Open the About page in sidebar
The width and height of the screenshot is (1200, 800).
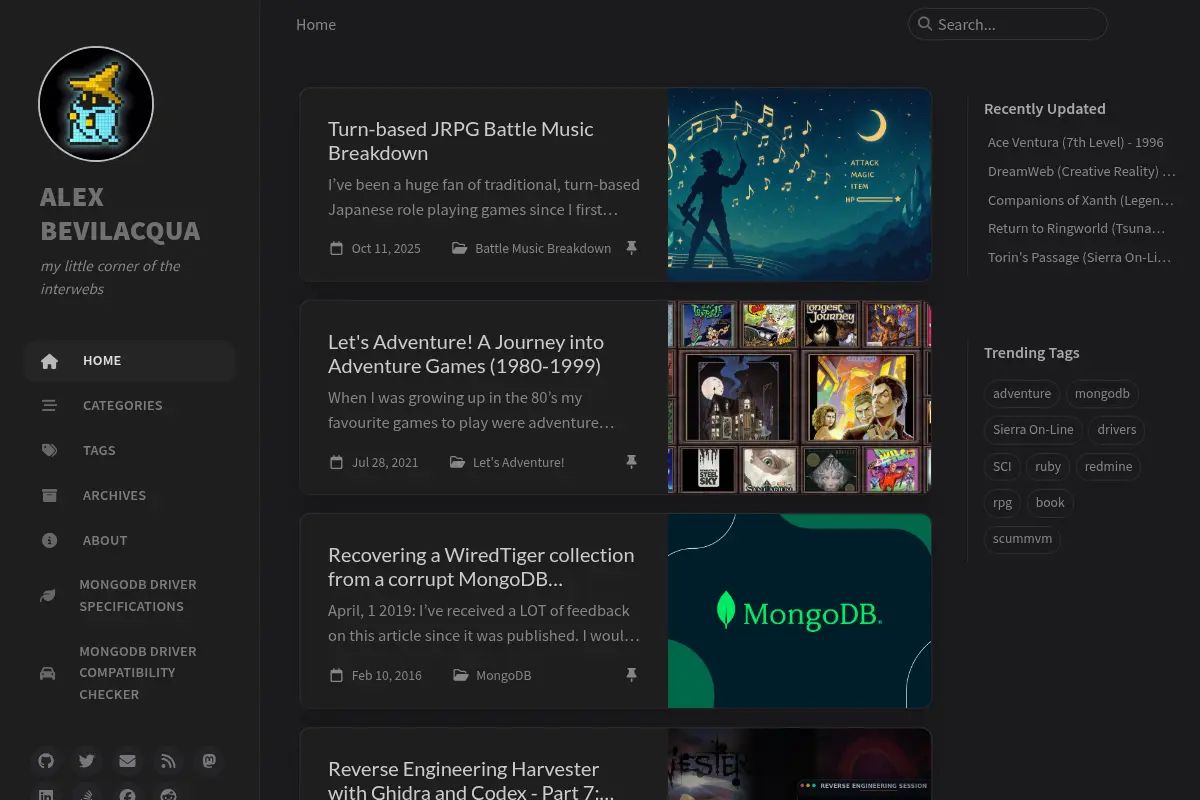coord(130,540)
